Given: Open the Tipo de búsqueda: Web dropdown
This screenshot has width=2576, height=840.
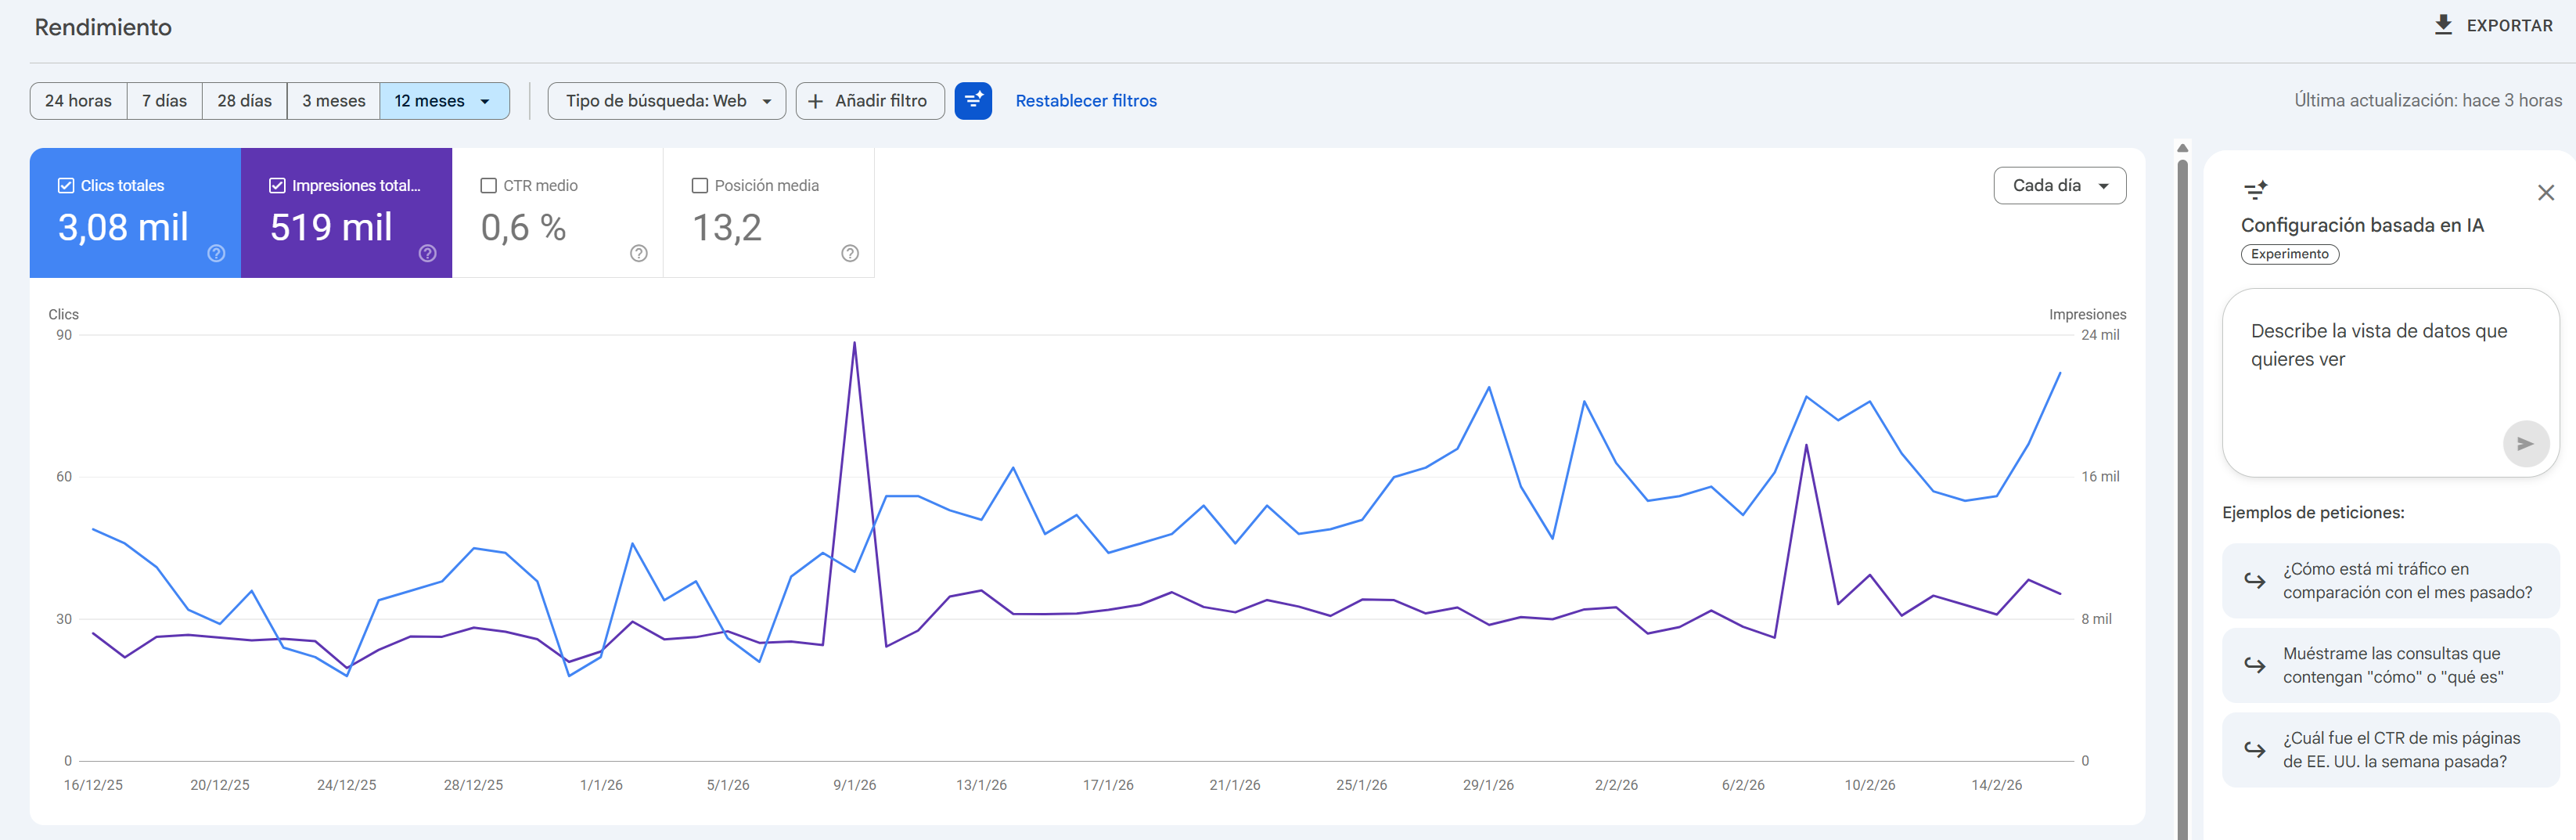Looking at the screenshot, I should pos(666,101).
